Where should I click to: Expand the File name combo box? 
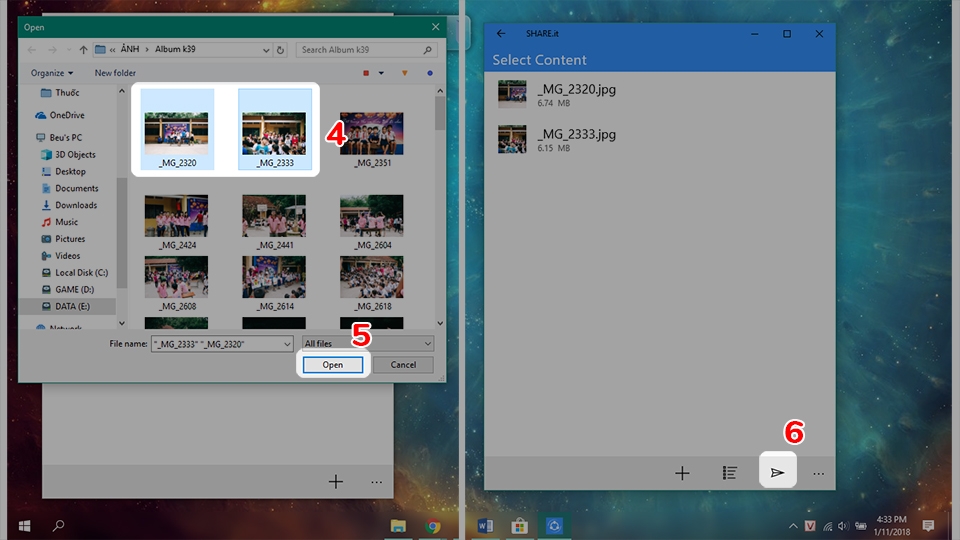pyautogui.click(x=287, y=344)
